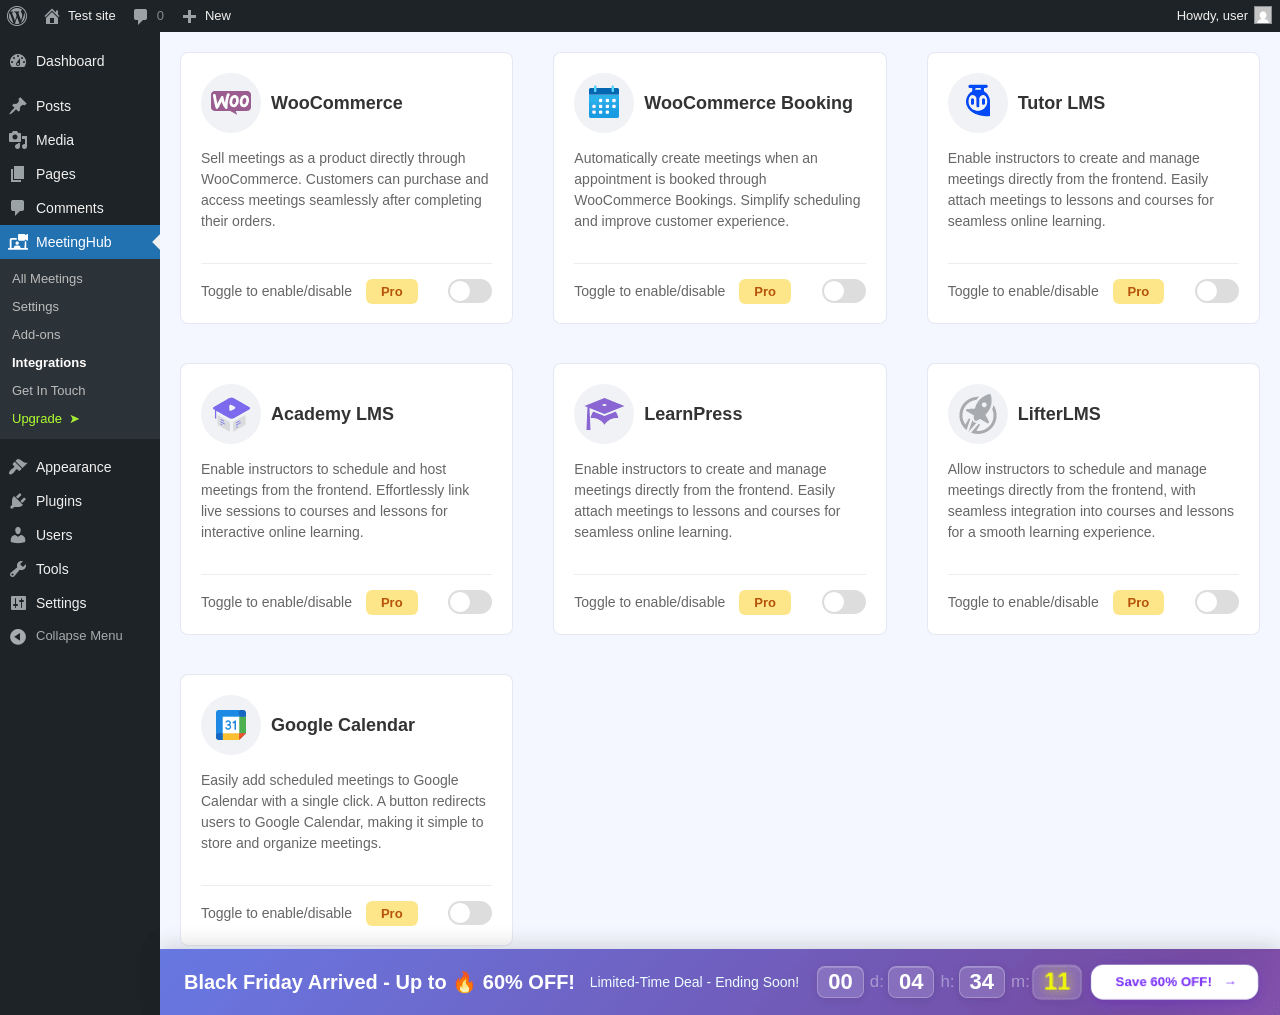Click the Pro badge on Tutor LMS card

[1138, 291]
